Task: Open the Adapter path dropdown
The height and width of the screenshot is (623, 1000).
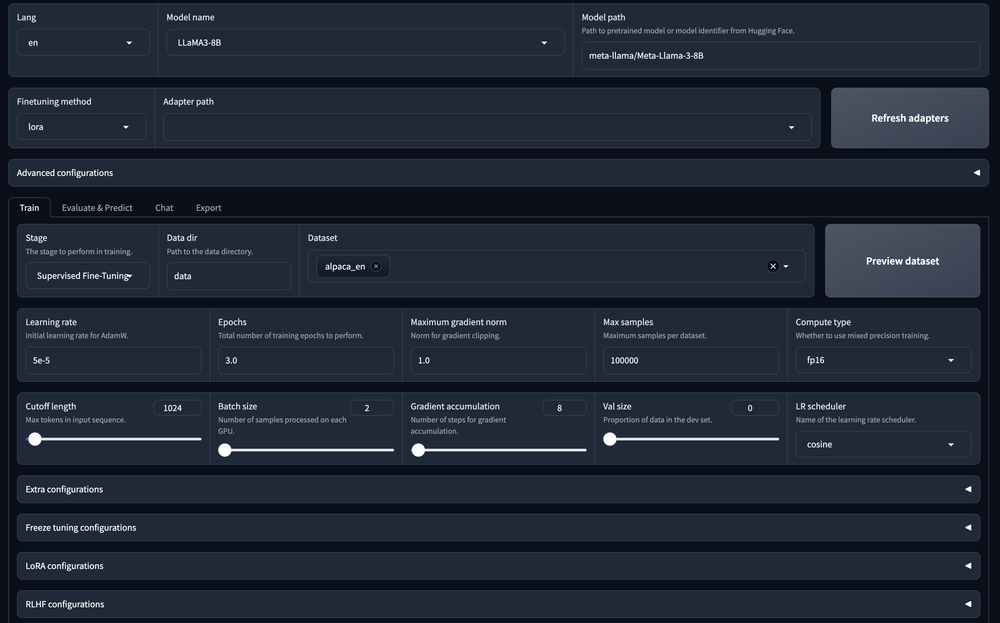Action: click(x=487, y=127)
